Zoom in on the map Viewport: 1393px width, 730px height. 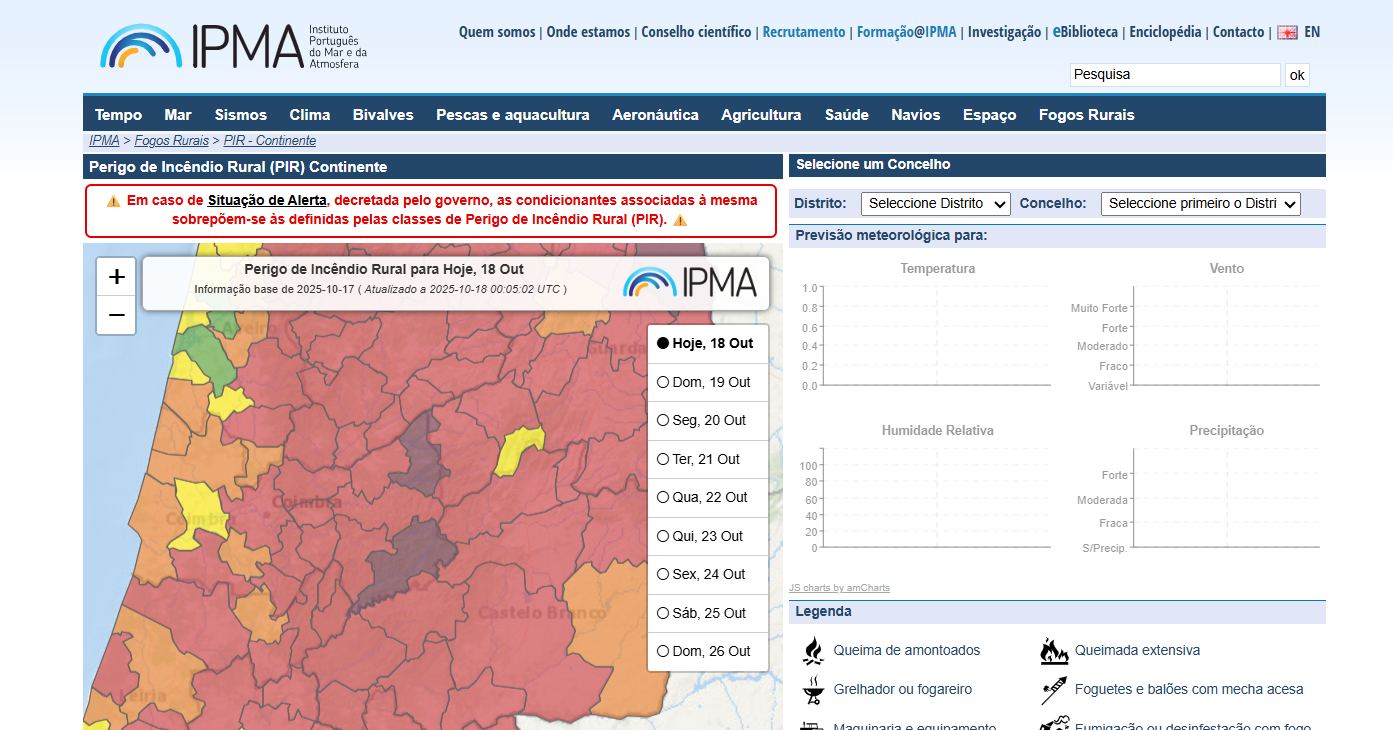point(116,277)
